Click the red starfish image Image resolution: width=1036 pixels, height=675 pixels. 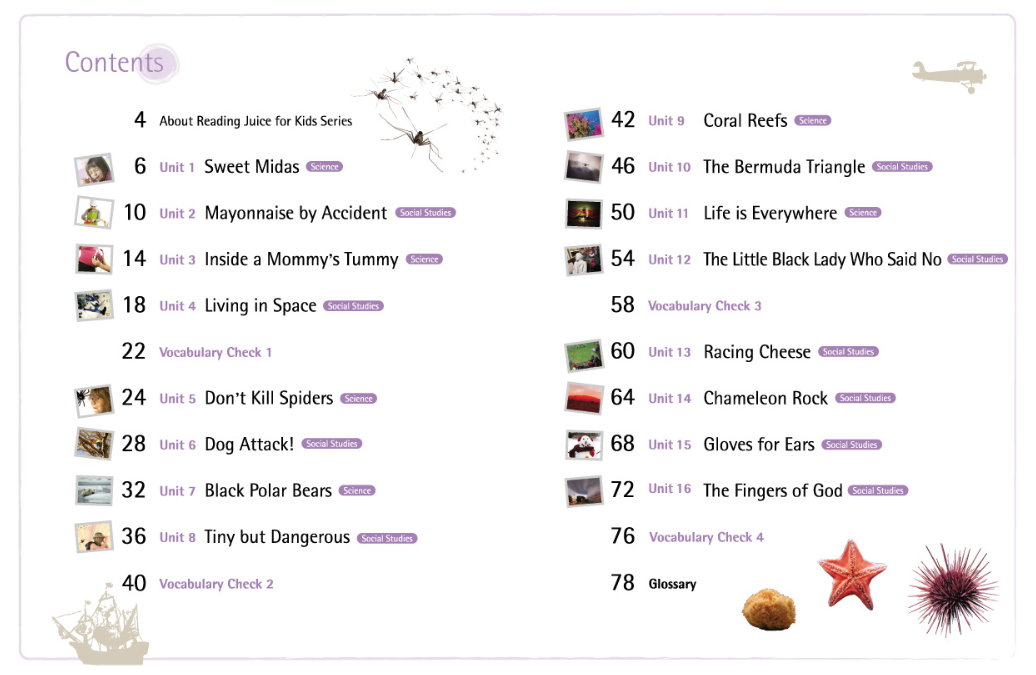pyautogui.click(x=851, y=572)
